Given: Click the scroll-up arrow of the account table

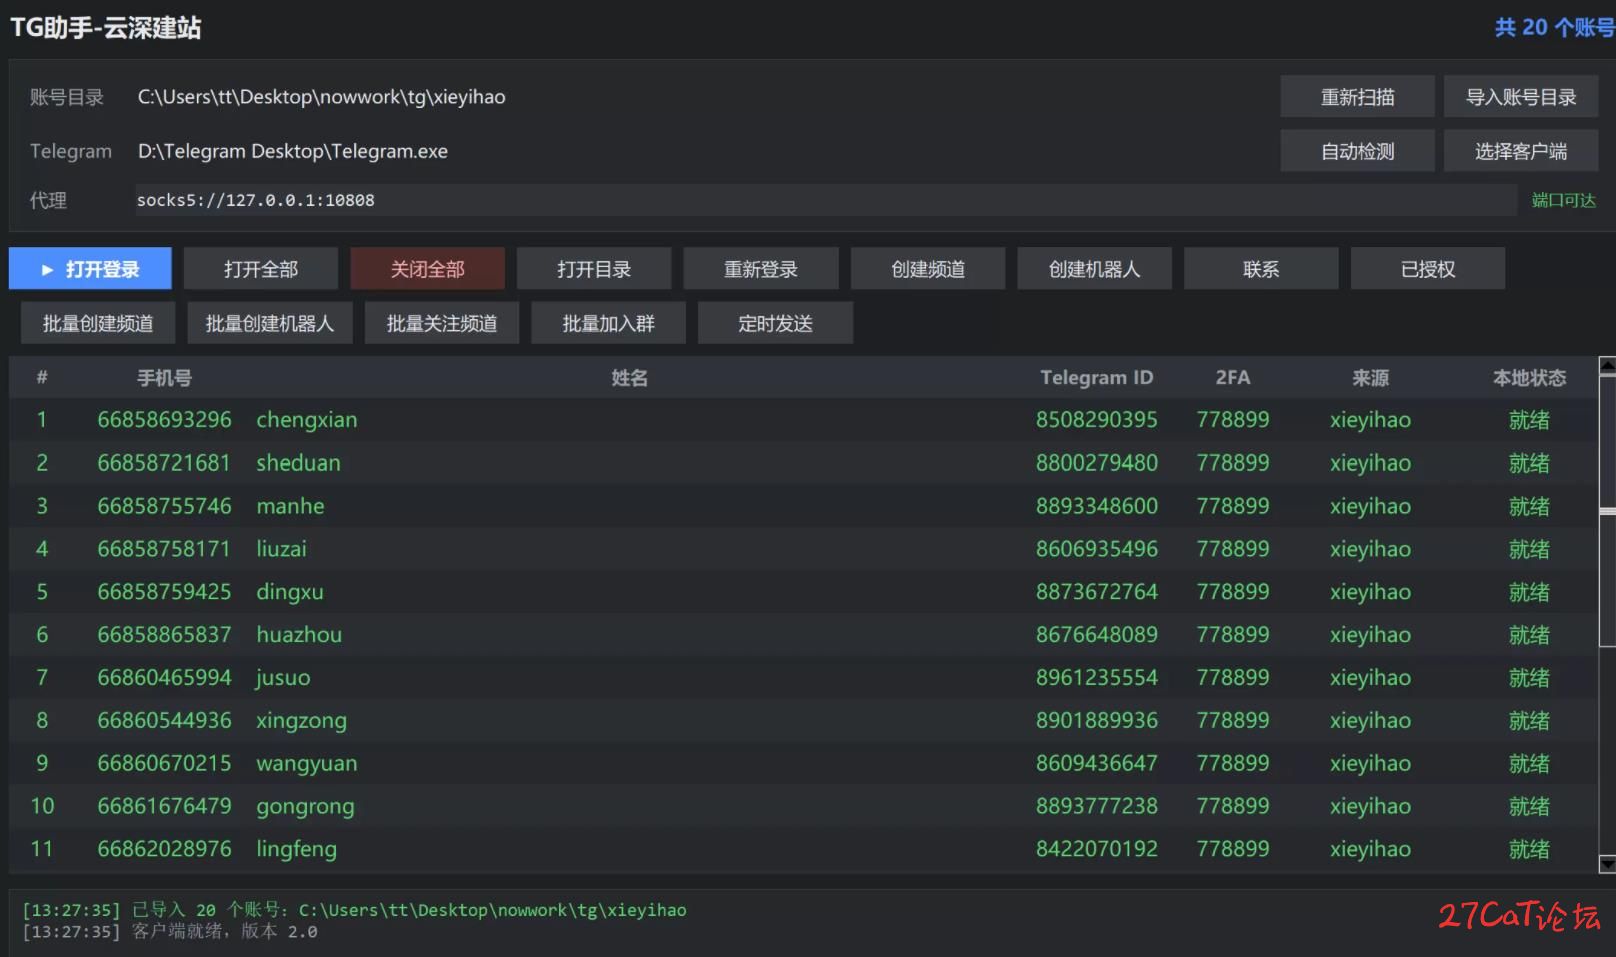Looking at the screenshot, I should point(1607,366).
